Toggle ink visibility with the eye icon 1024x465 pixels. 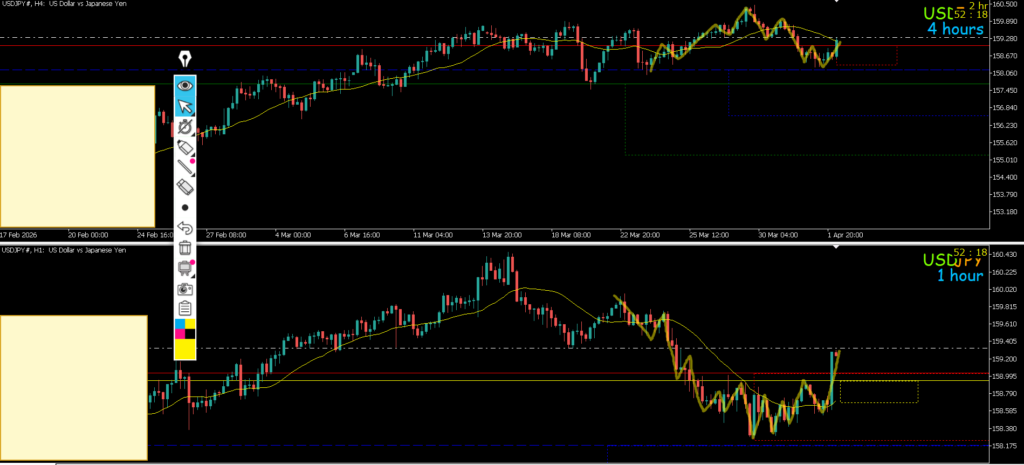(185, 85)
